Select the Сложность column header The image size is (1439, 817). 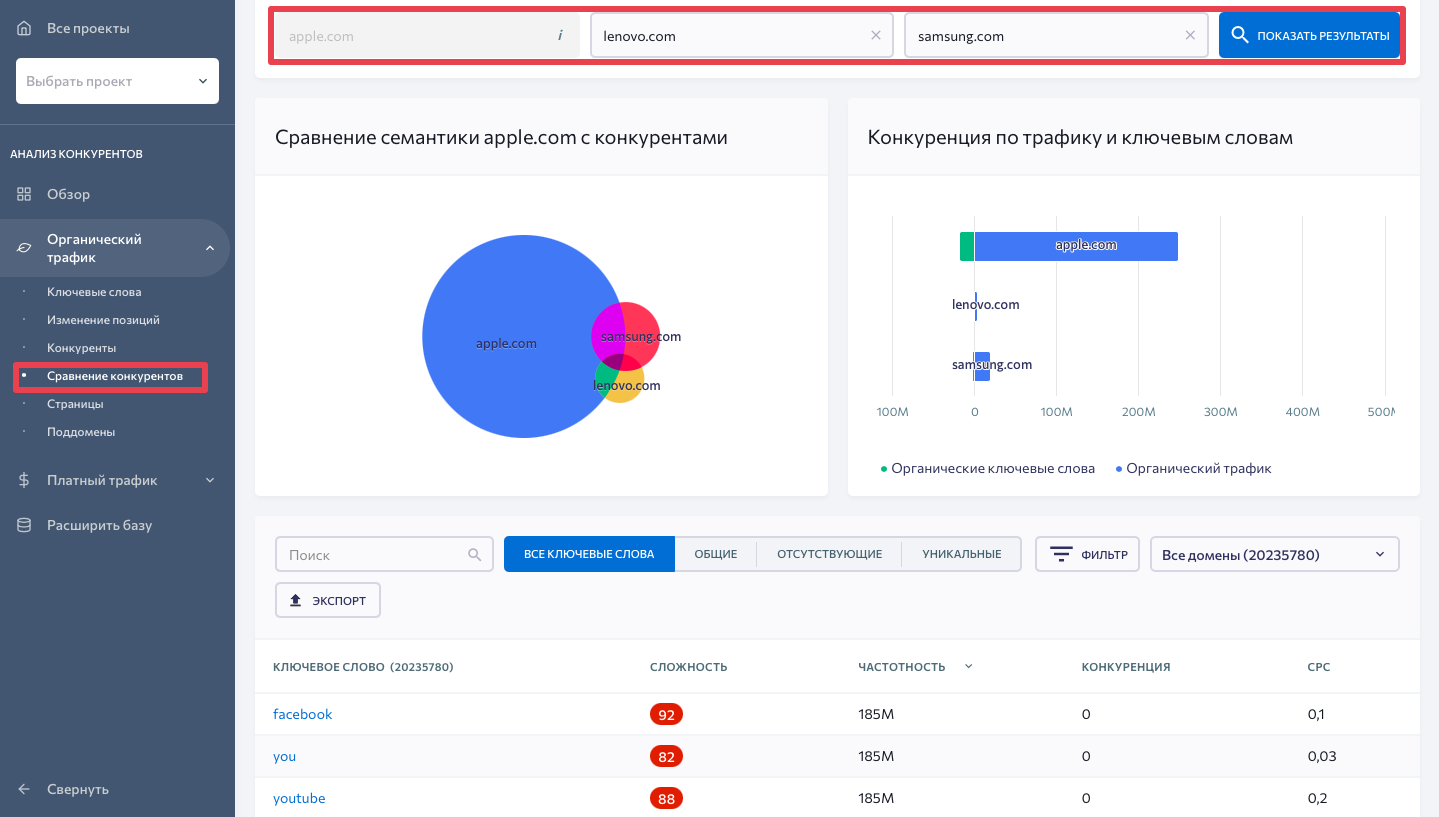click(688, 666)
